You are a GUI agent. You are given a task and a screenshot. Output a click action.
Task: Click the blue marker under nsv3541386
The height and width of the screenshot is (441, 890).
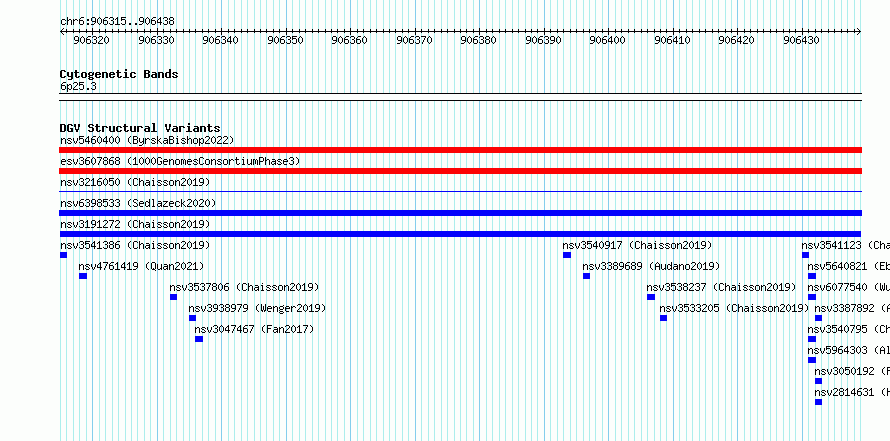pos(63,255)
